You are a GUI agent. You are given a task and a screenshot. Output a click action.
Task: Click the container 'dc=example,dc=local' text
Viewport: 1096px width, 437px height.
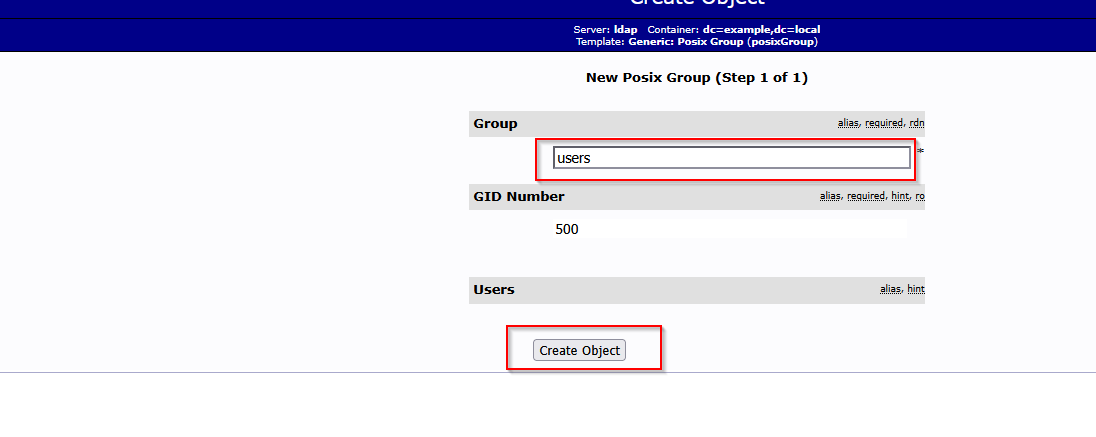[x=761, y=30]
